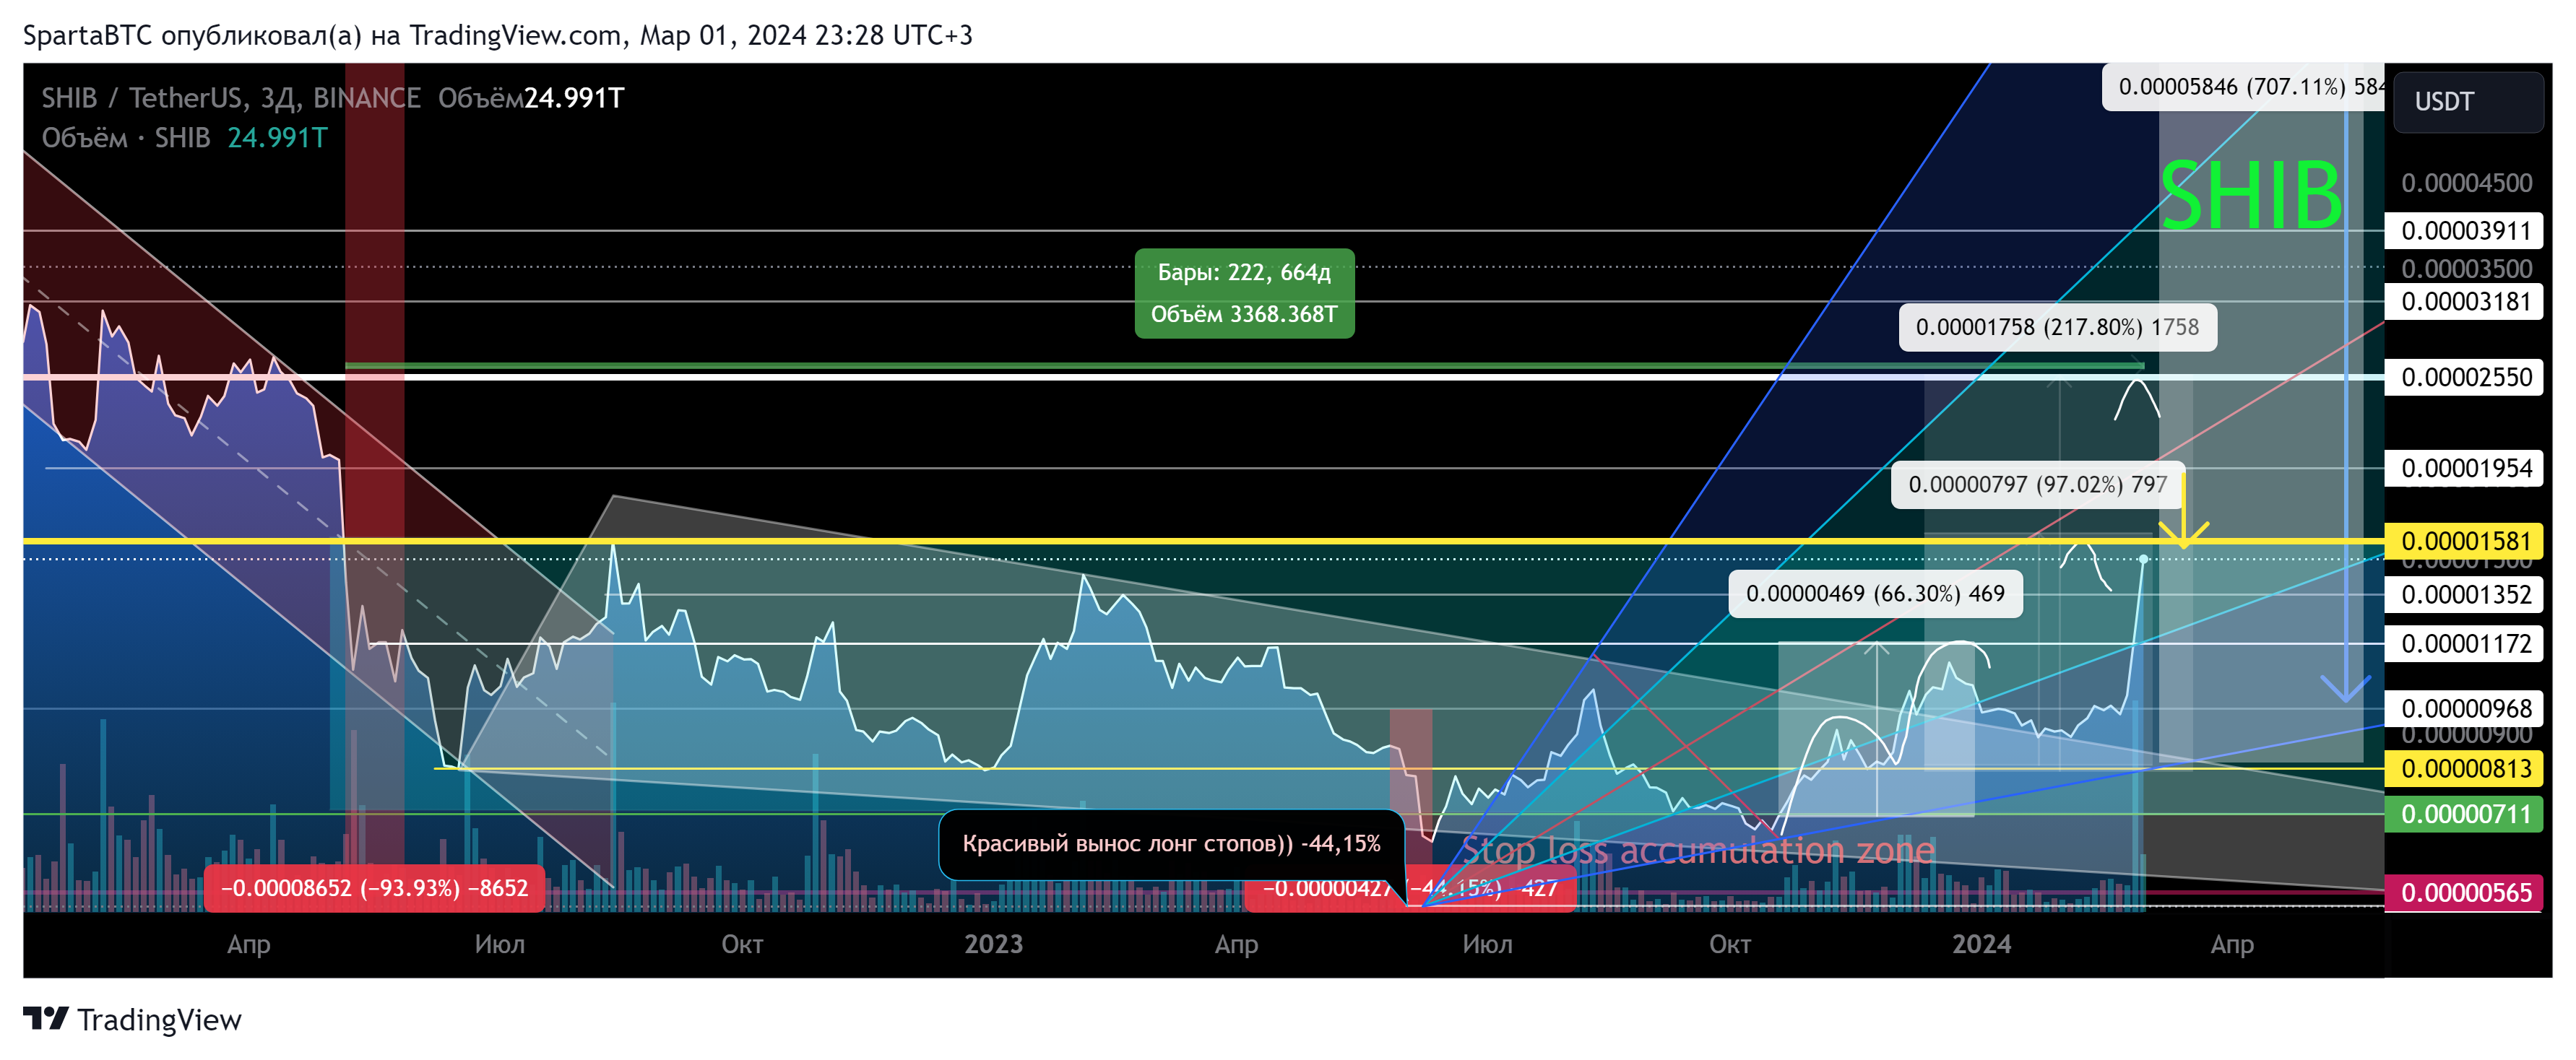Image resolution: width=2576 pixels, height=1060 pixels.
Task: Click the 2024 time axis label
Action: tap(1981, 944)
